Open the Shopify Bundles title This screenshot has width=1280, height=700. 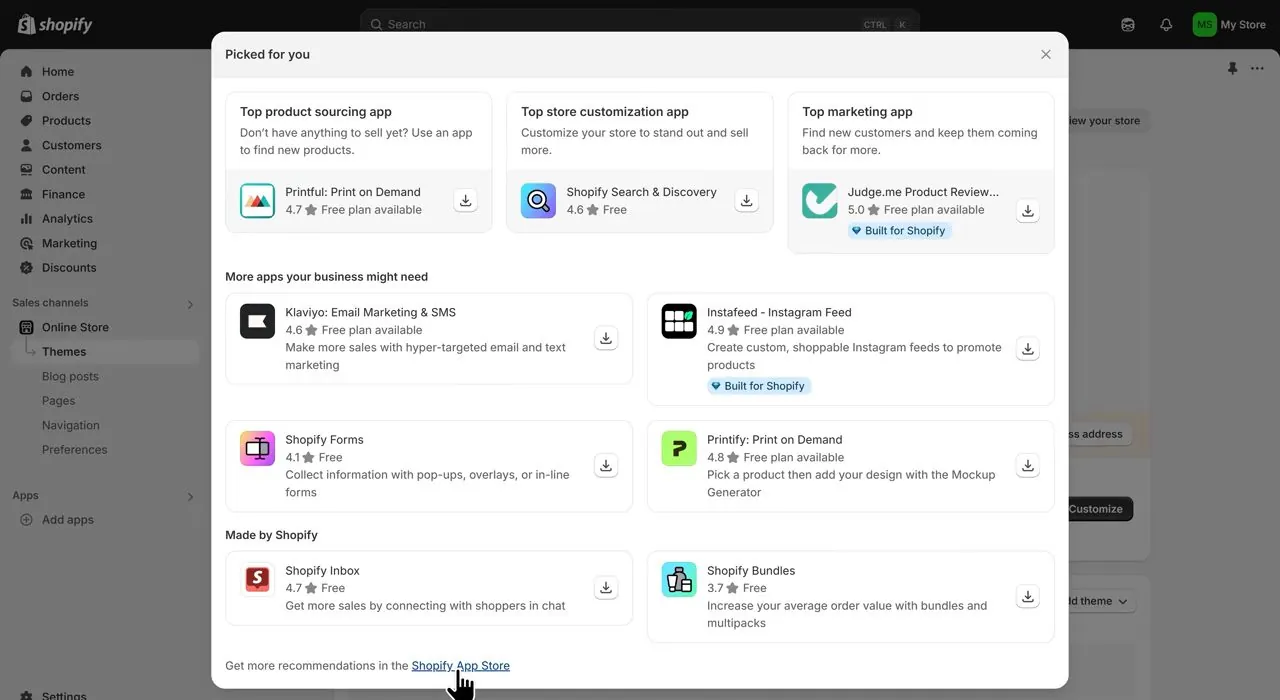tap(751, 571)
